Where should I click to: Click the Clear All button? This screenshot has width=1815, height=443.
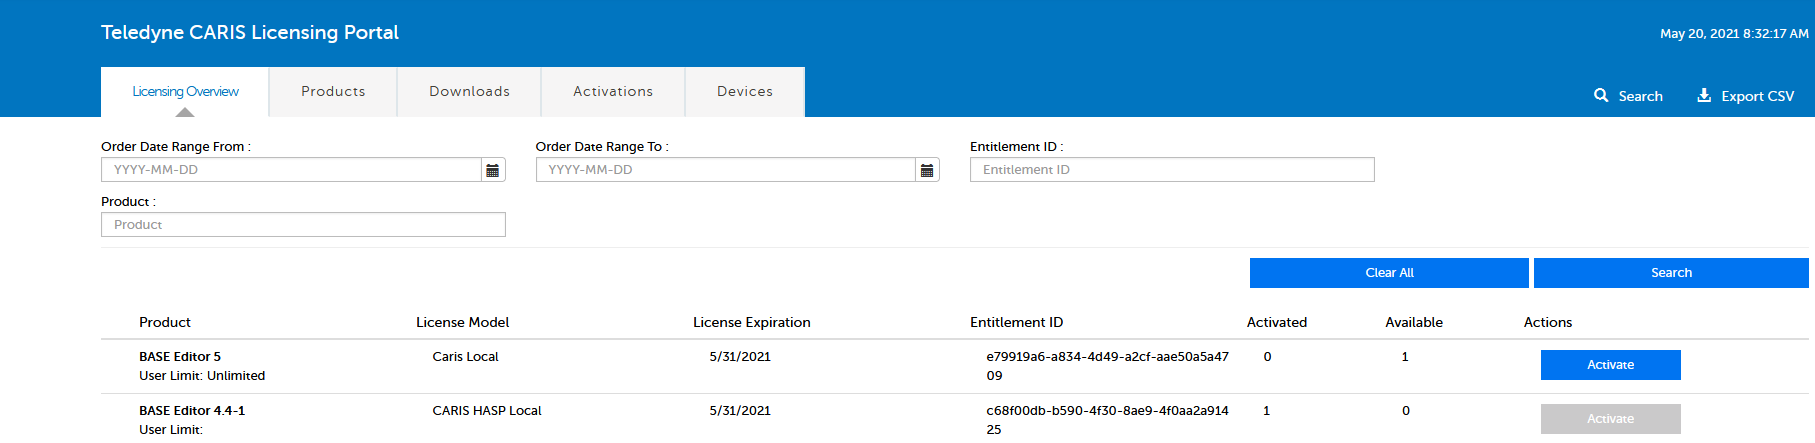pos(1389,273)
